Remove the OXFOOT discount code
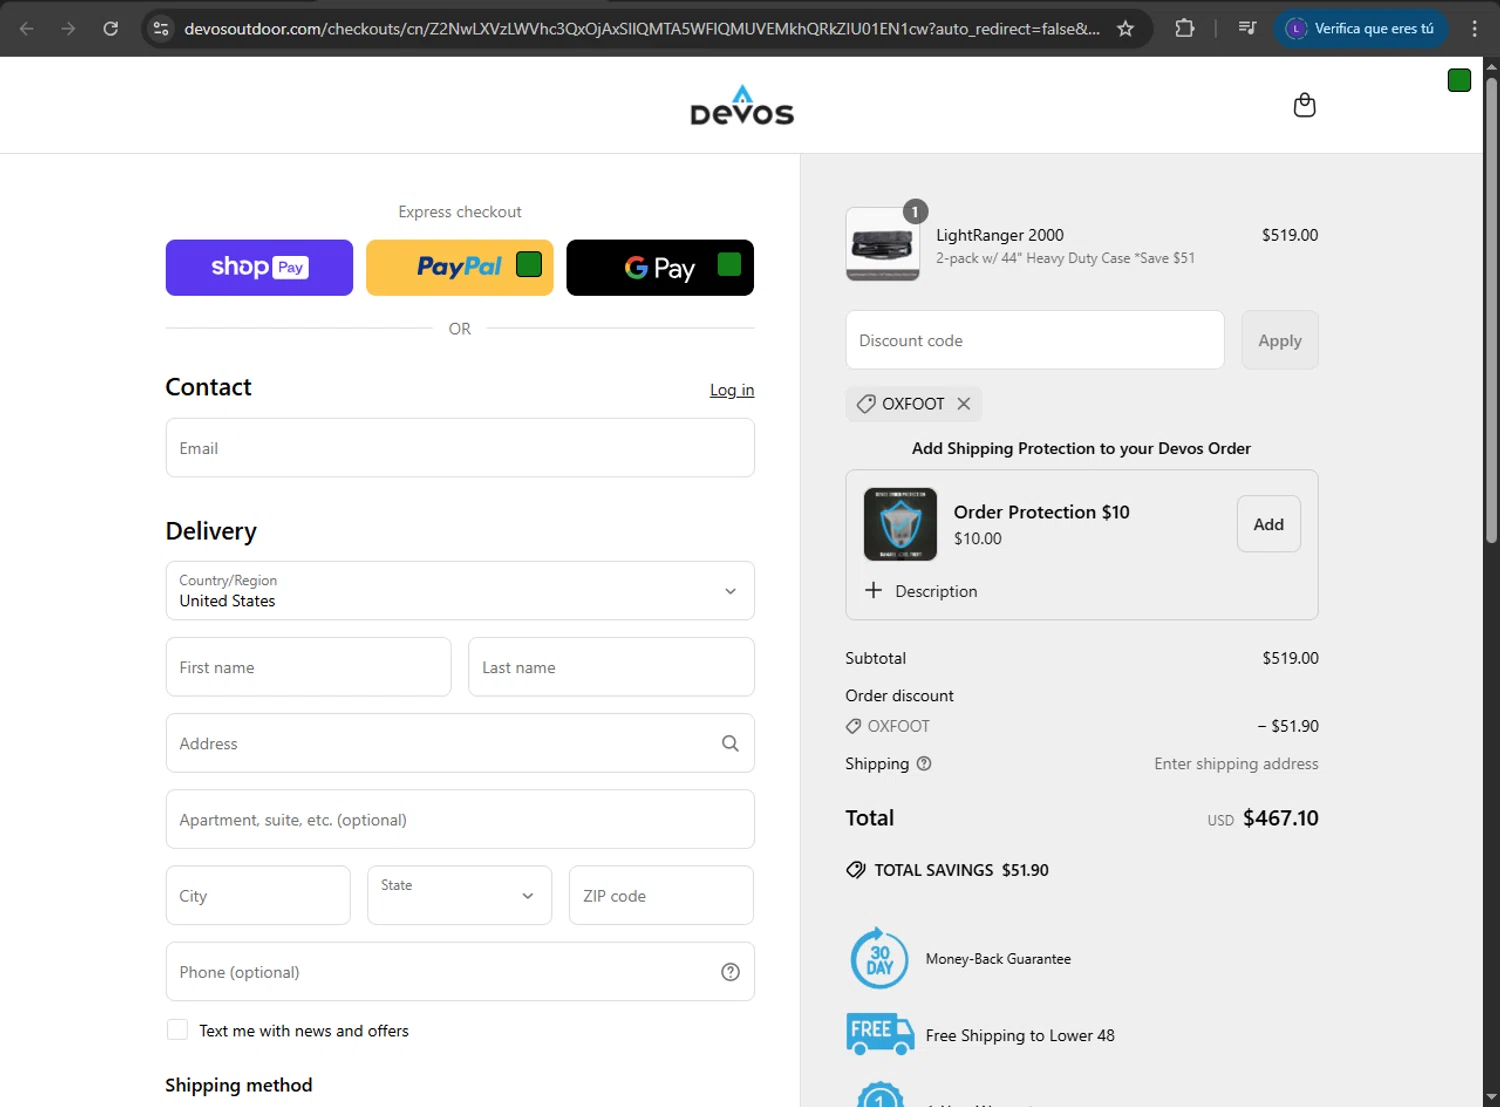 [964, 404]
